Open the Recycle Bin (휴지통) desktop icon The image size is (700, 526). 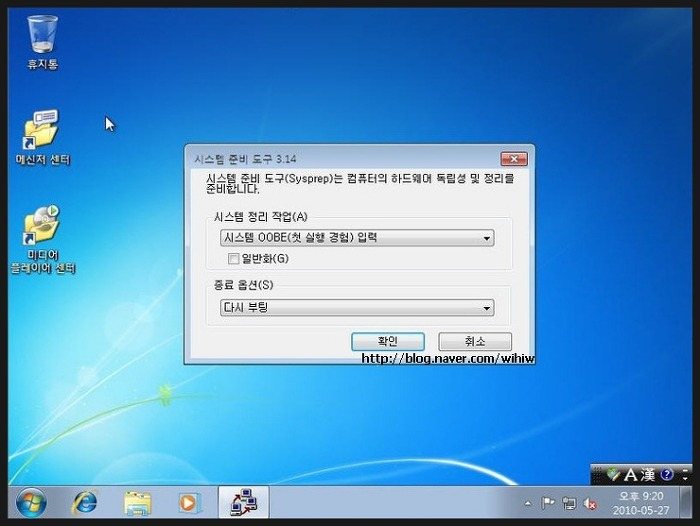pos(42,42)
